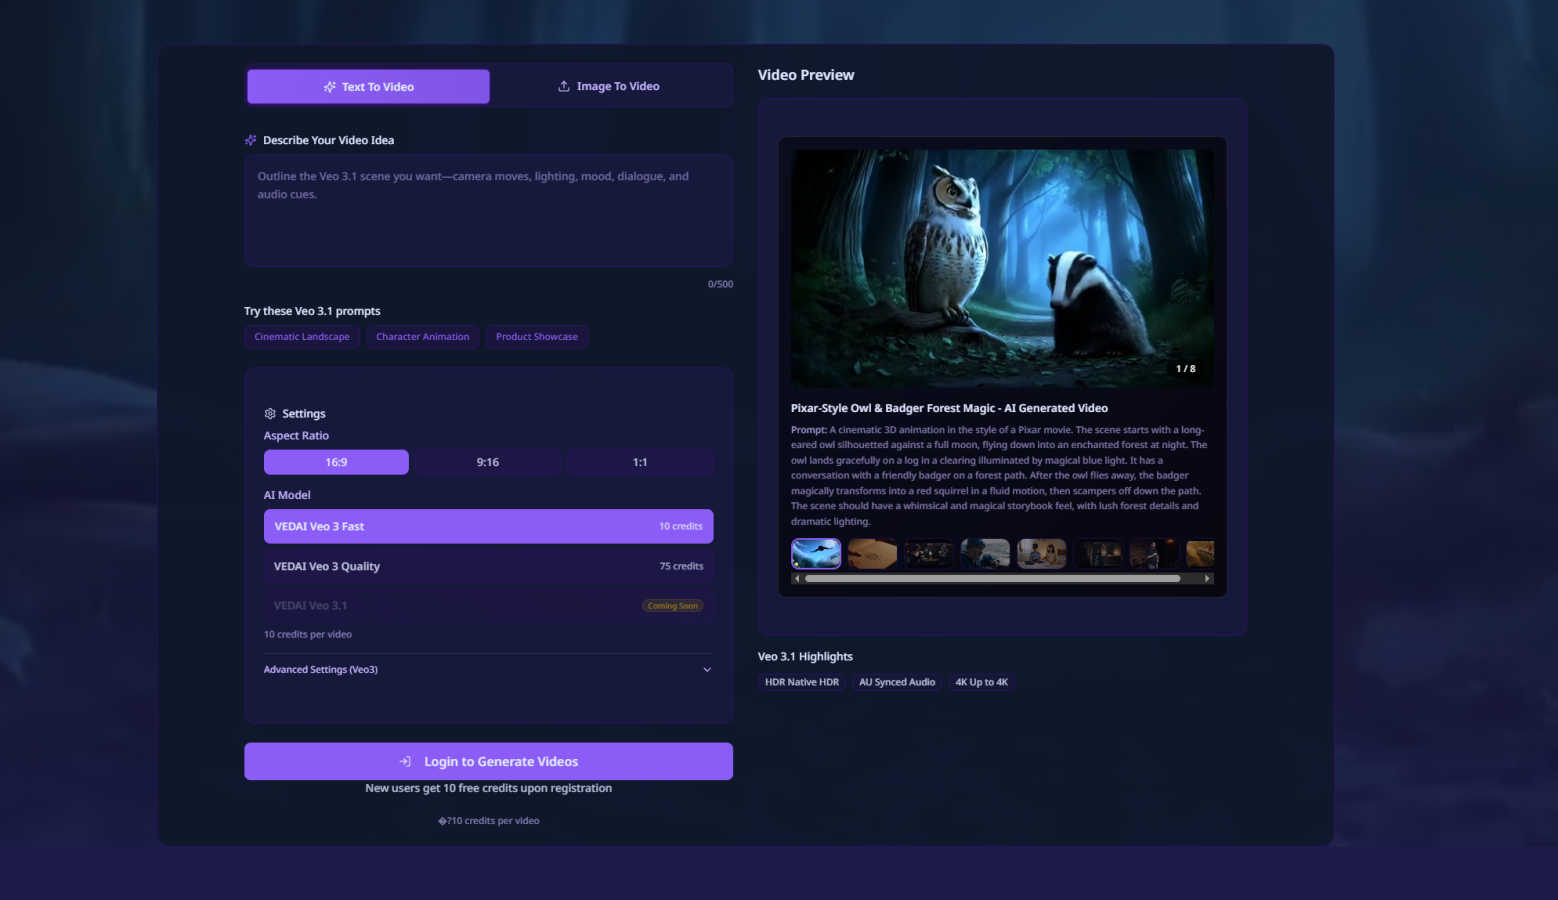Click the left arrow of the thumbnail scrollbar
This screenshot has width=1558, height=900.
[x=797, y=579]
